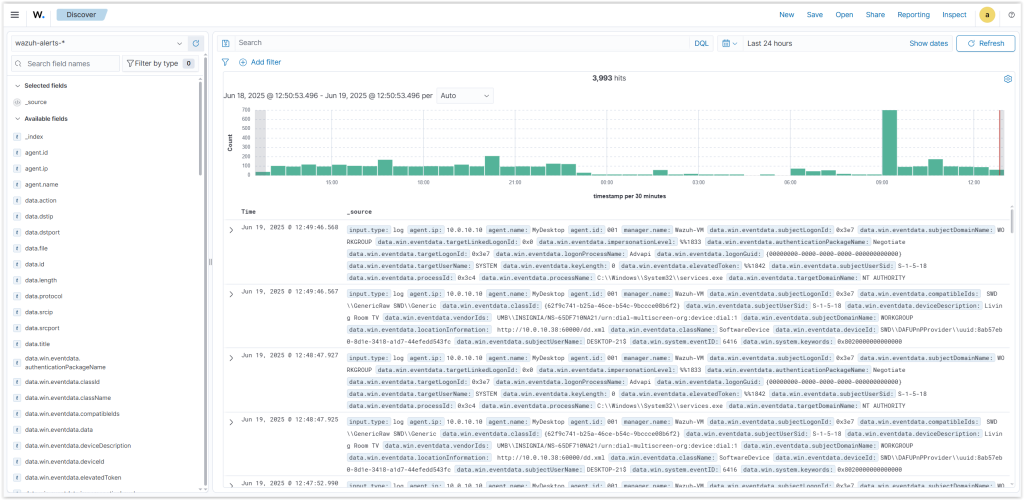Open the user avatar menu

click(987, 15)
